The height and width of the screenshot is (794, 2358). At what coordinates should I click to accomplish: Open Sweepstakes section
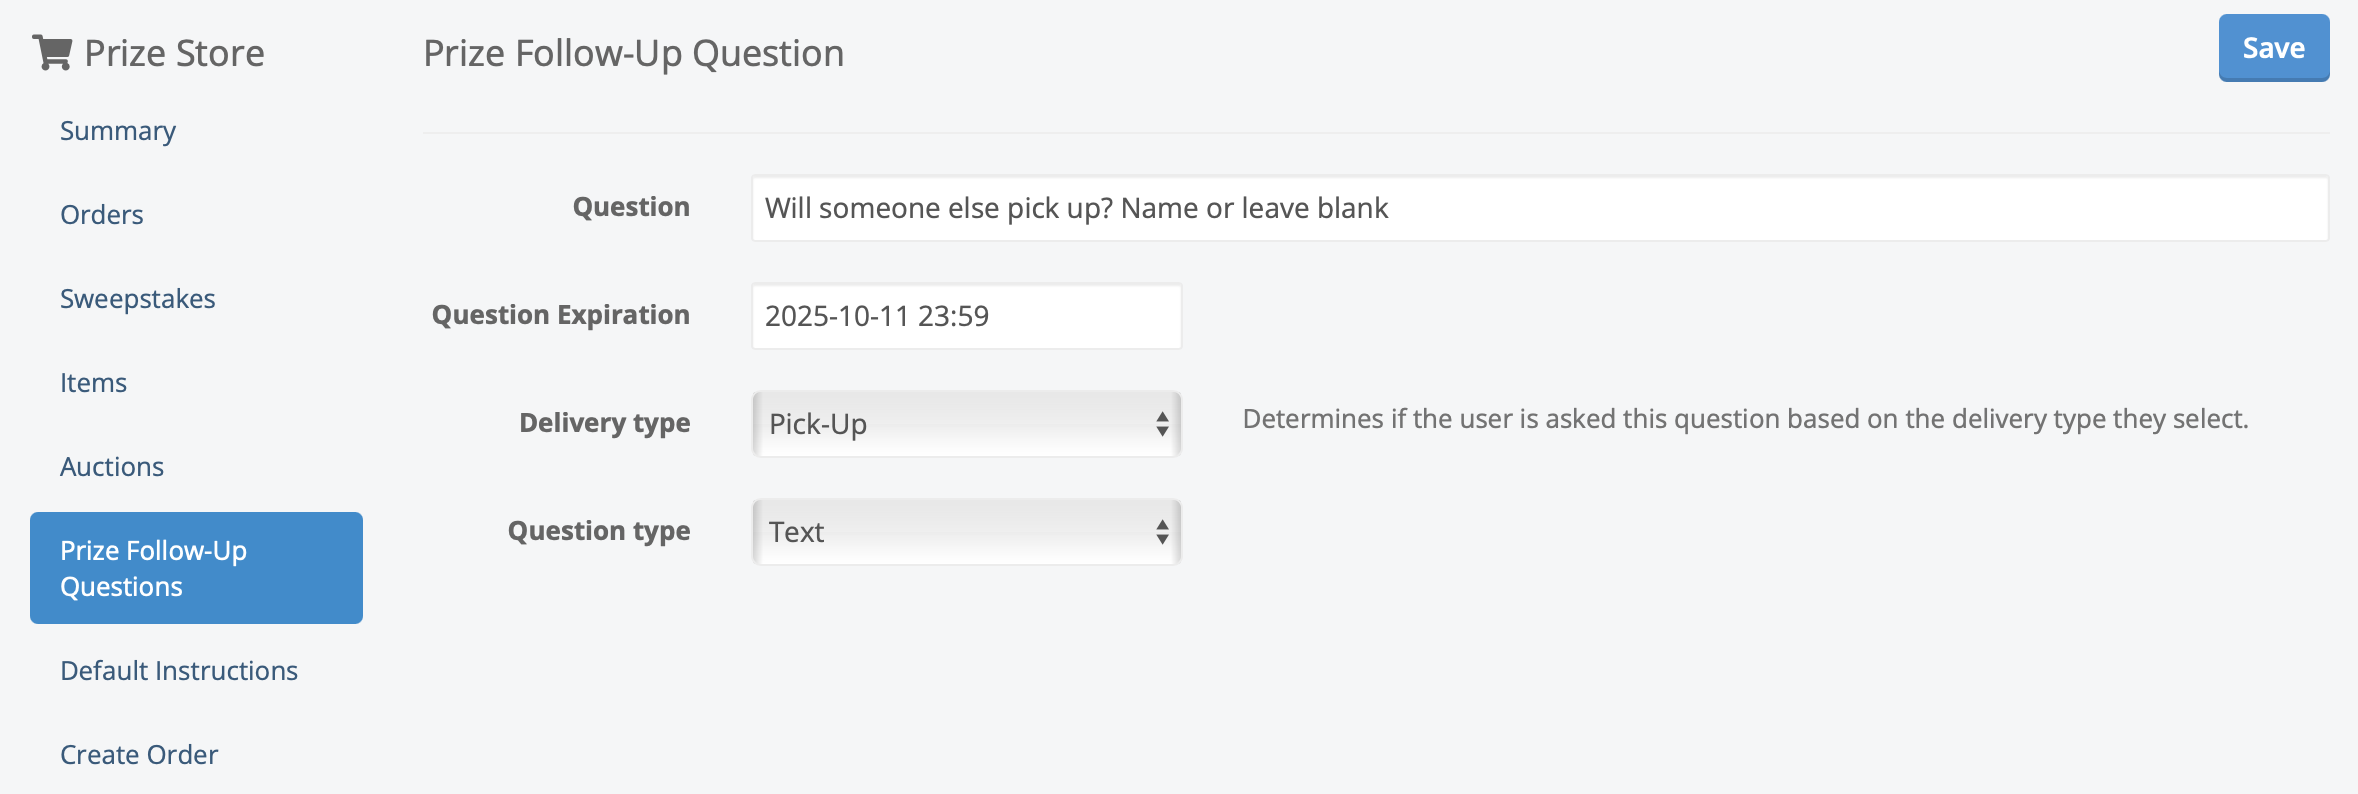point(138,299)
